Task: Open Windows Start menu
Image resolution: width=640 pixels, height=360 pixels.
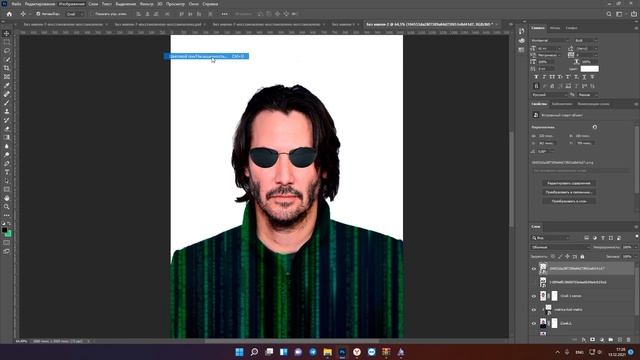Action: coord(239,352)
